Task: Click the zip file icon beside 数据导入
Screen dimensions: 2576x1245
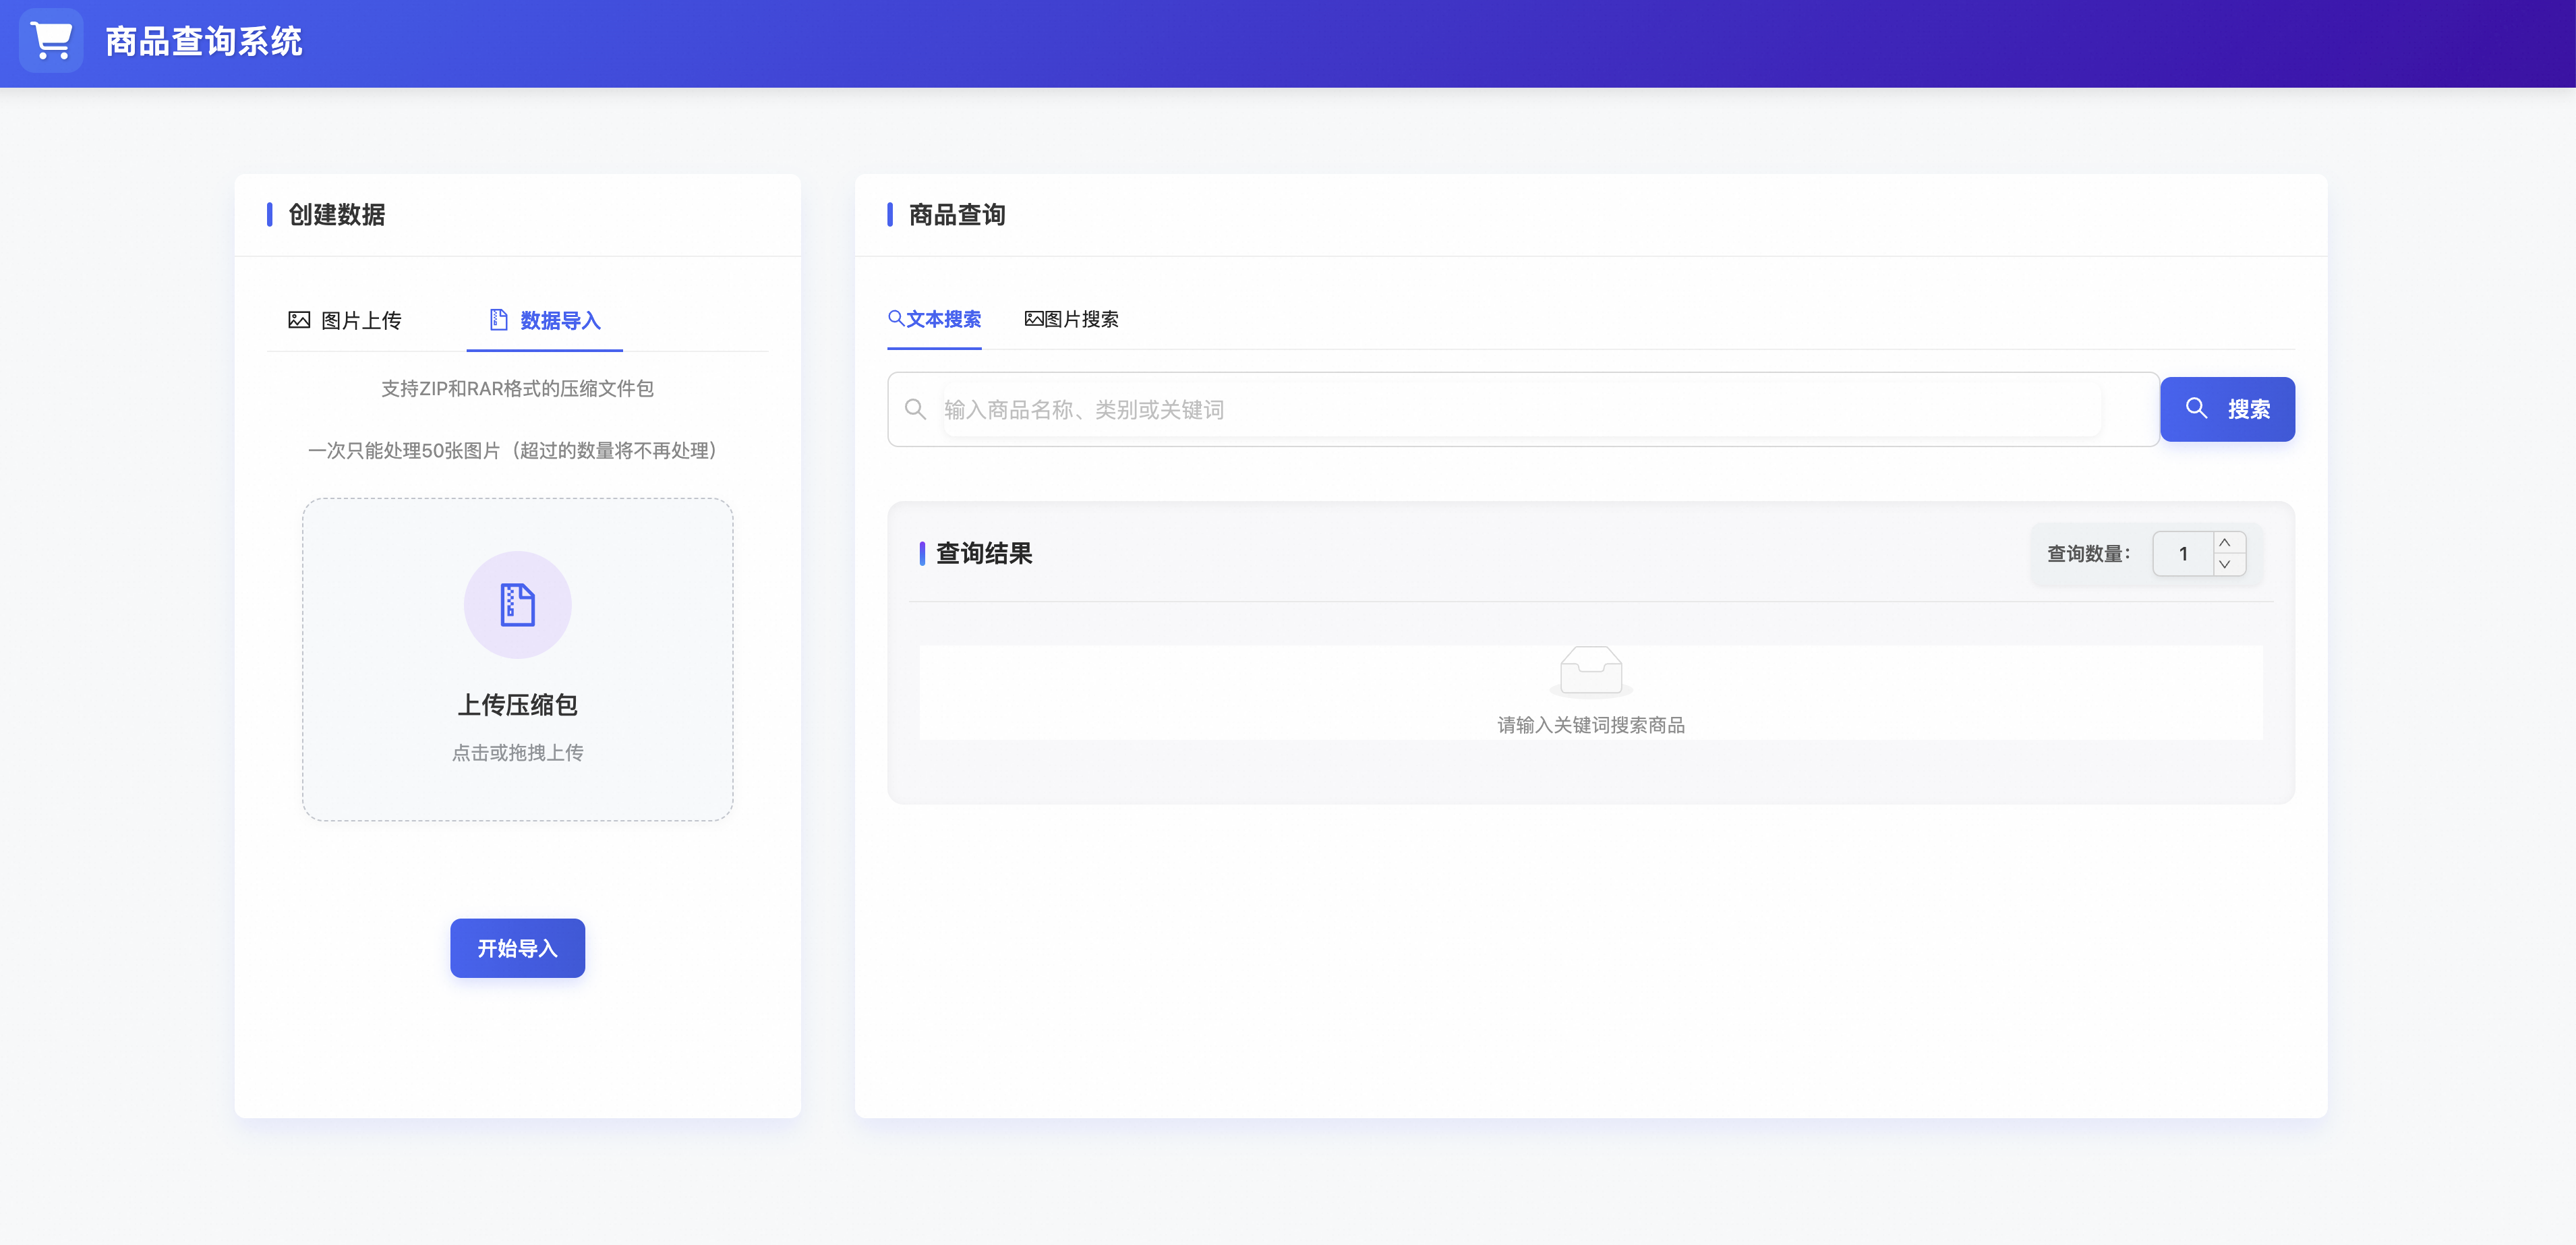Action: click(498, 320)
